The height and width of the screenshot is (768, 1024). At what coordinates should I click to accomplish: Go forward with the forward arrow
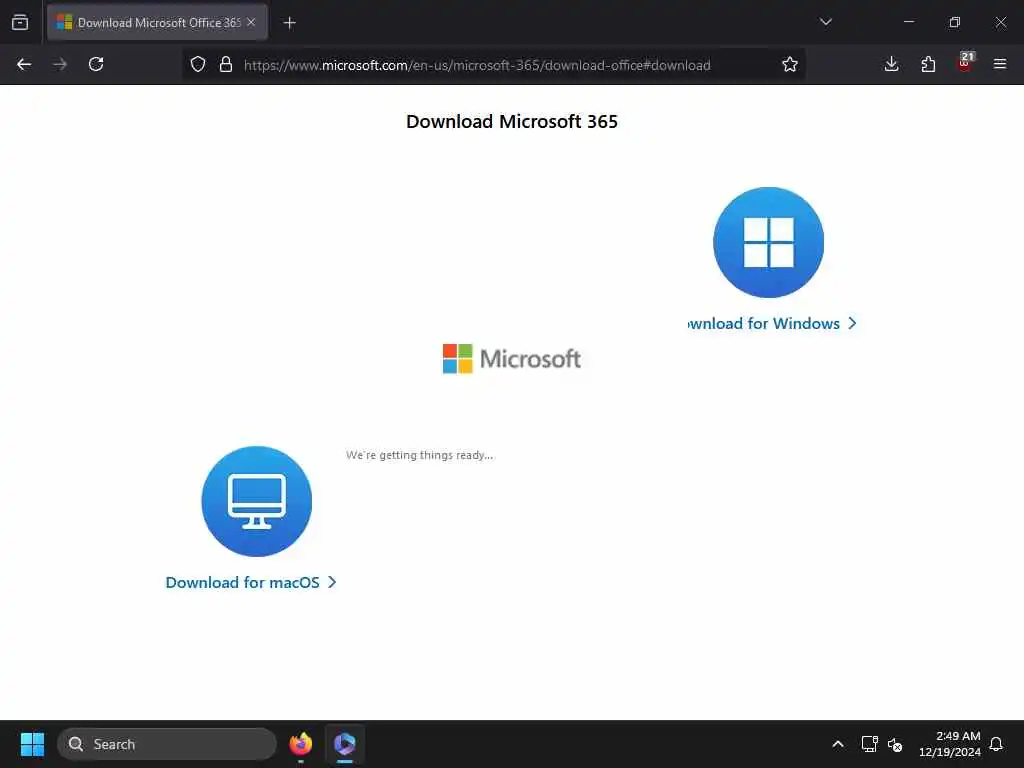pyautogui.click(x=60, y=64)
